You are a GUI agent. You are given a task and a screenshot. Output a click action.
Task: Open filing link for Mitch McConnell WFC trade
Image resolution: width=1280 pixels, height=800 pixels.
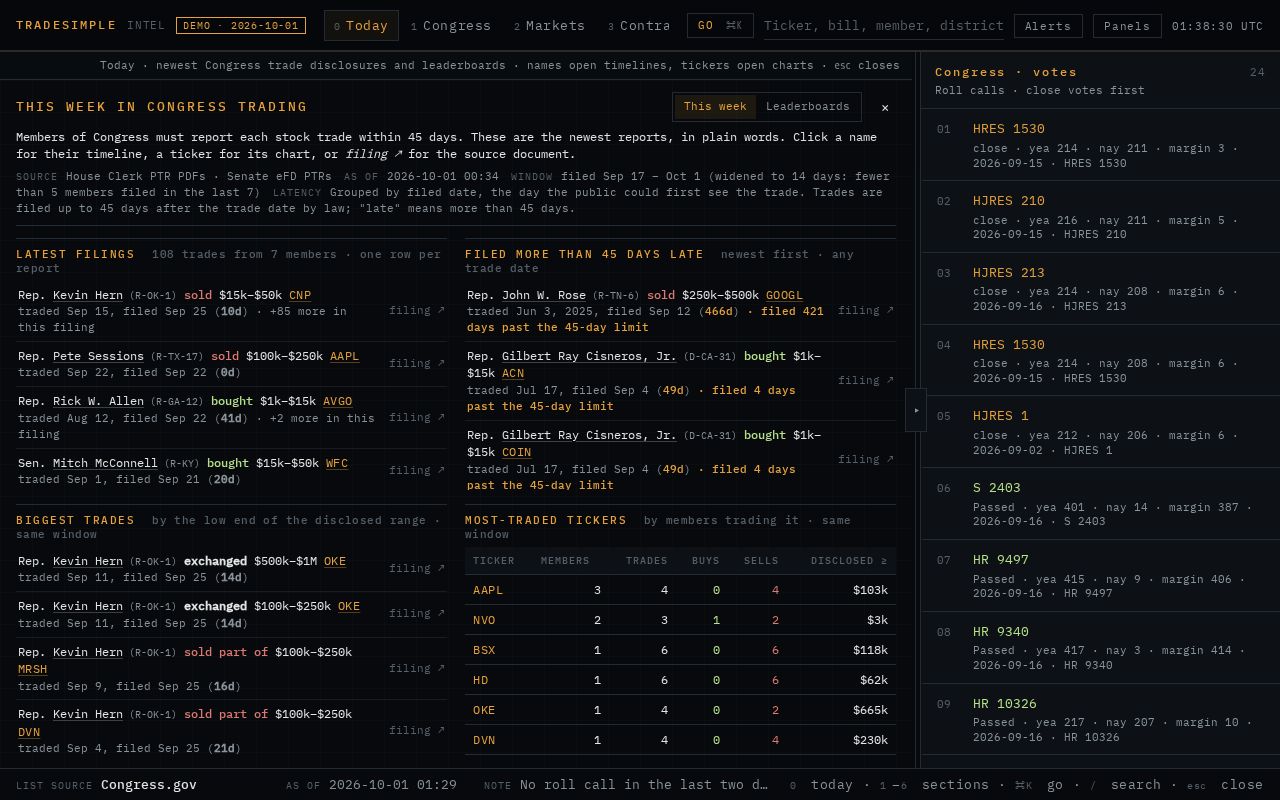click(x=417, y=470)
